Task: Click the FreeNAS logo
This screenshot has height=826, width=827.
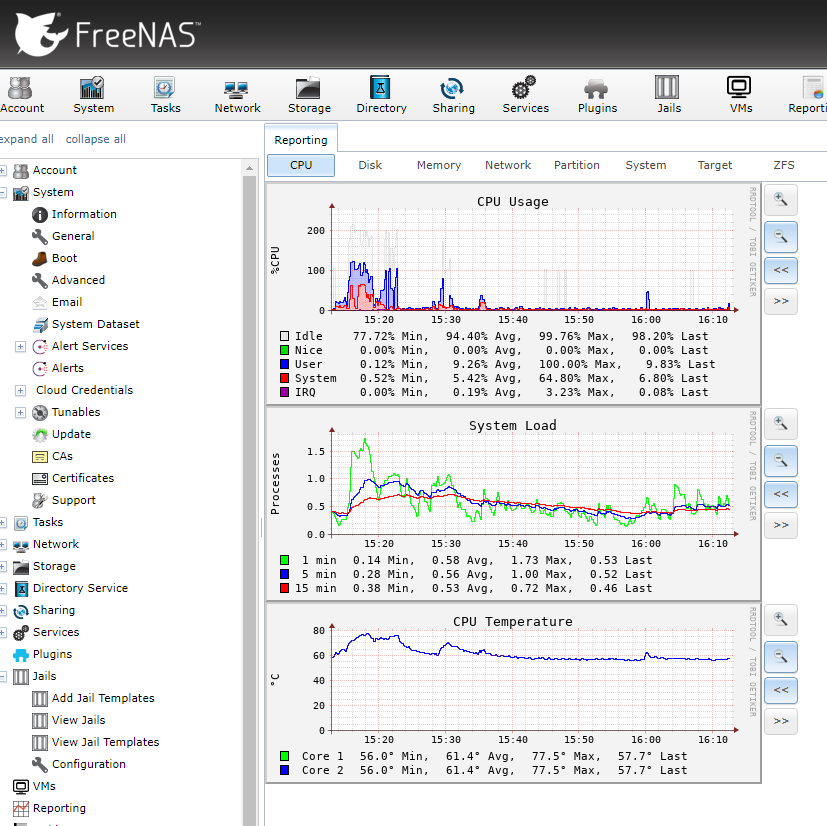Action: [108, 34]
